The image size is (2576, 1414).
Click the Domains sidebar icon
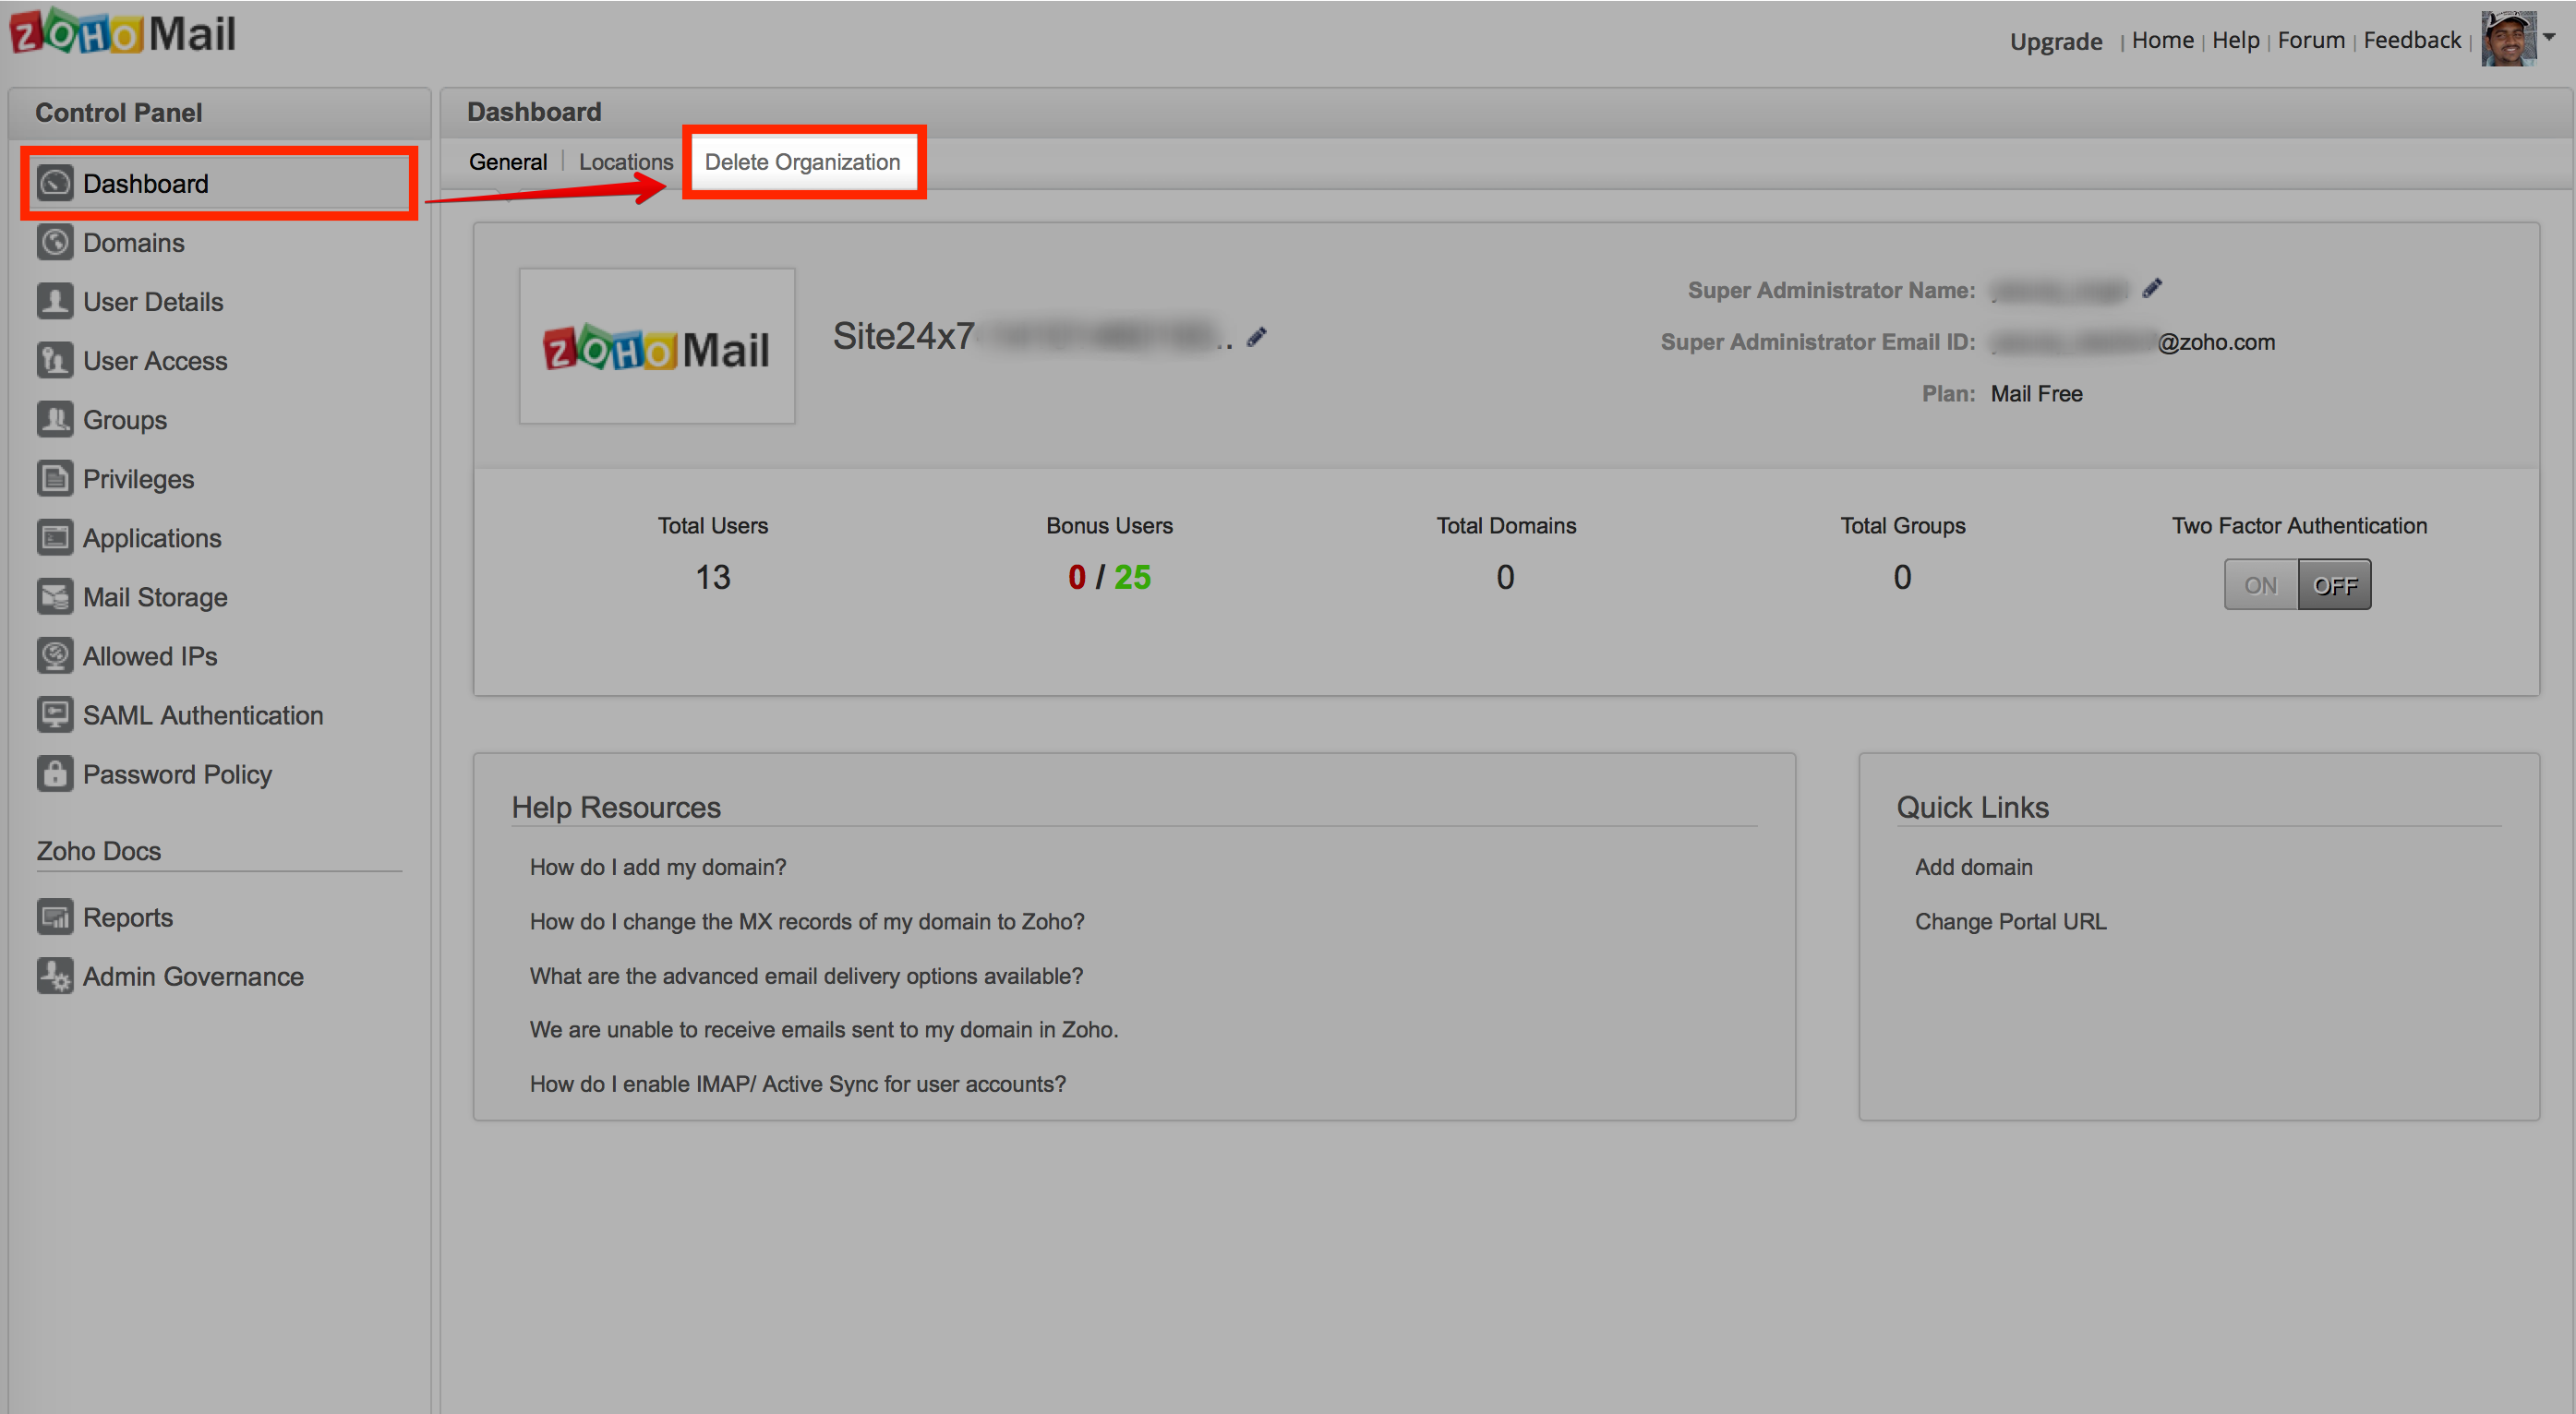(55, 243)
